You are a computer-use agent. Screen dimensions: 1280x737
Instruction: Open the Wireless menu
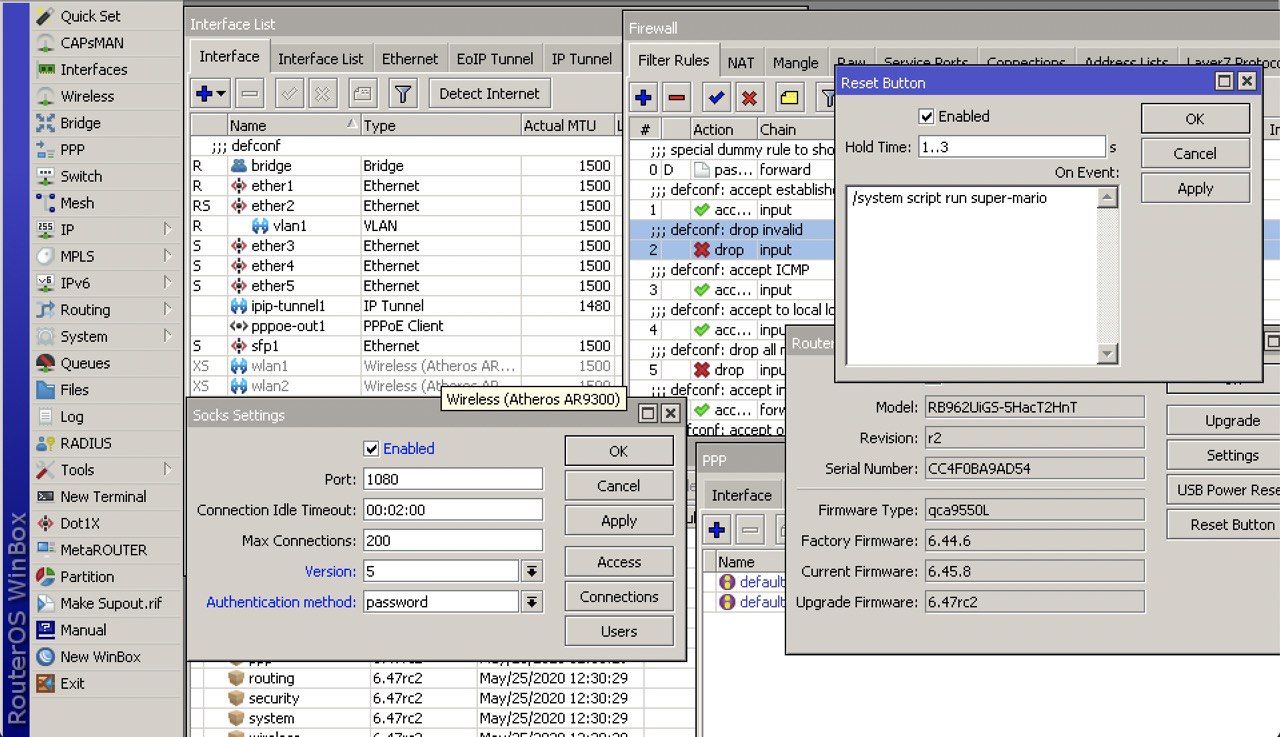[x=87, y=96]
